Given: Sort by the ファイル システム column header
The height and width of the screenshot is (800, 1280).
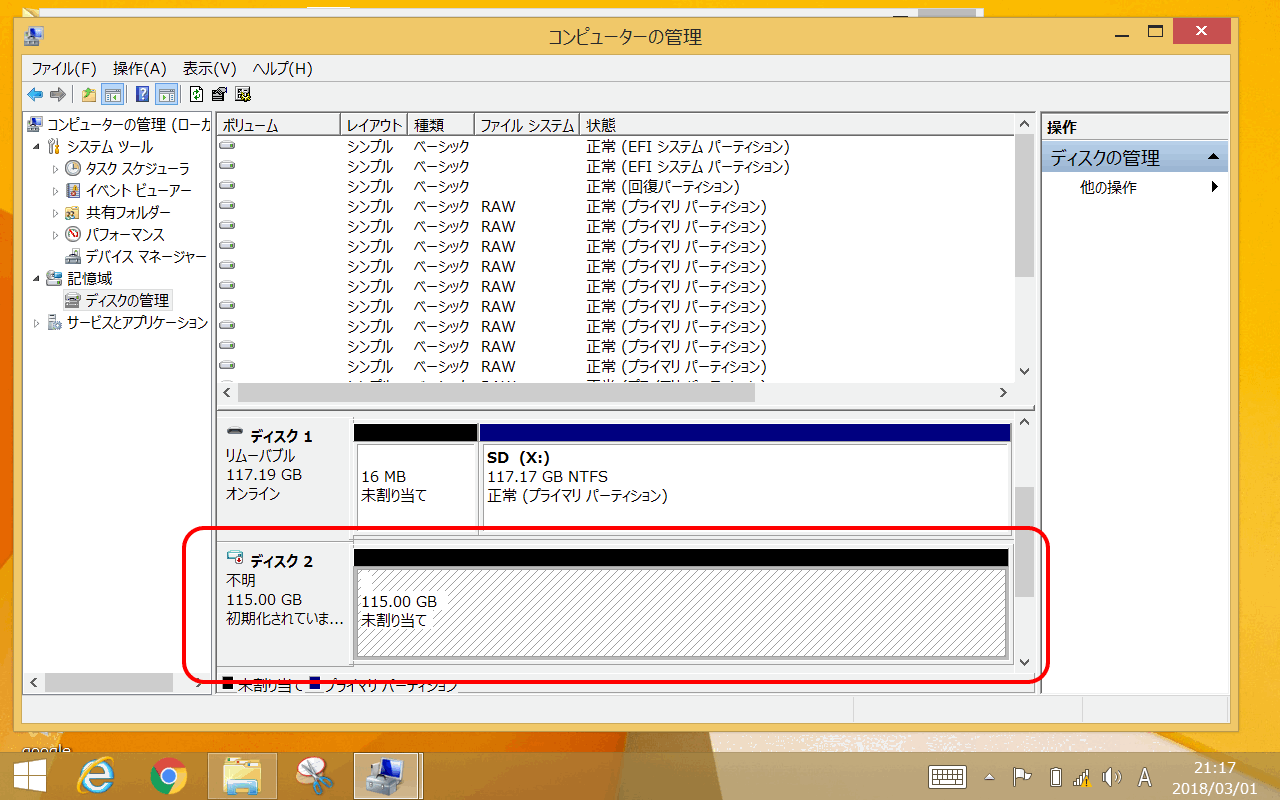Looking at the screenshot, I should [x=526, y=125].
